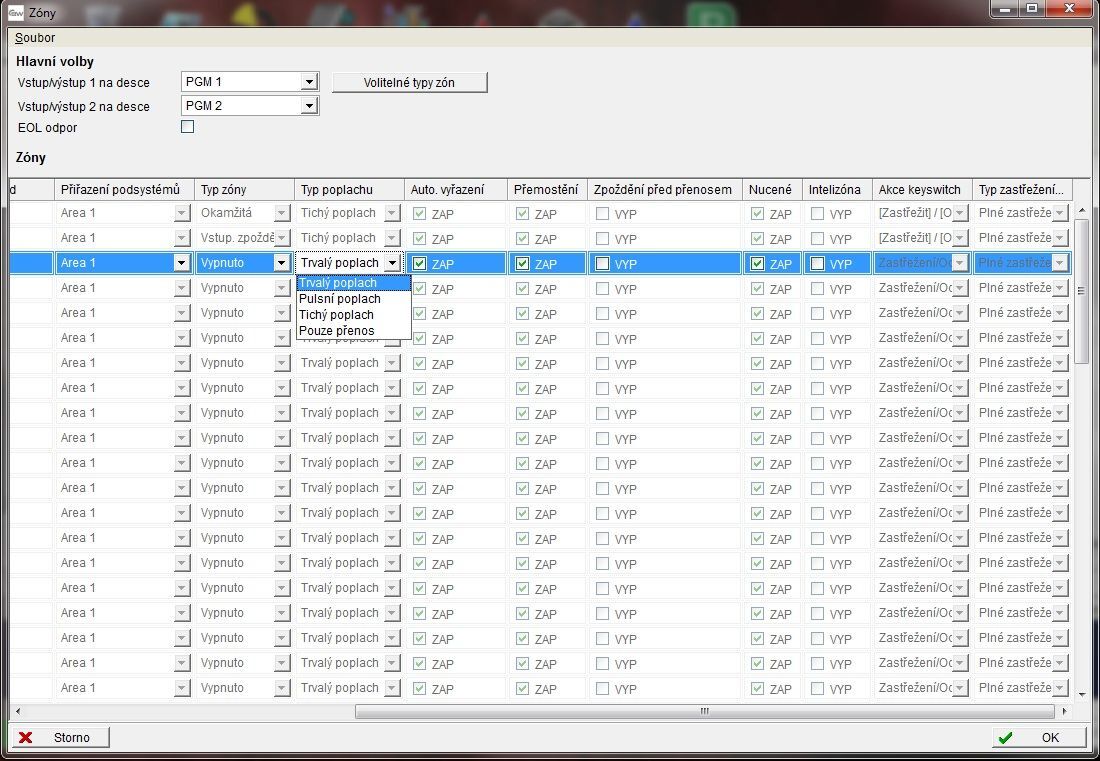Image resolution: width=1100 pixels, height=761 pixels.
Task: Click the vertical scrollbar down arrow
Action: click(x=1081, y=693)
